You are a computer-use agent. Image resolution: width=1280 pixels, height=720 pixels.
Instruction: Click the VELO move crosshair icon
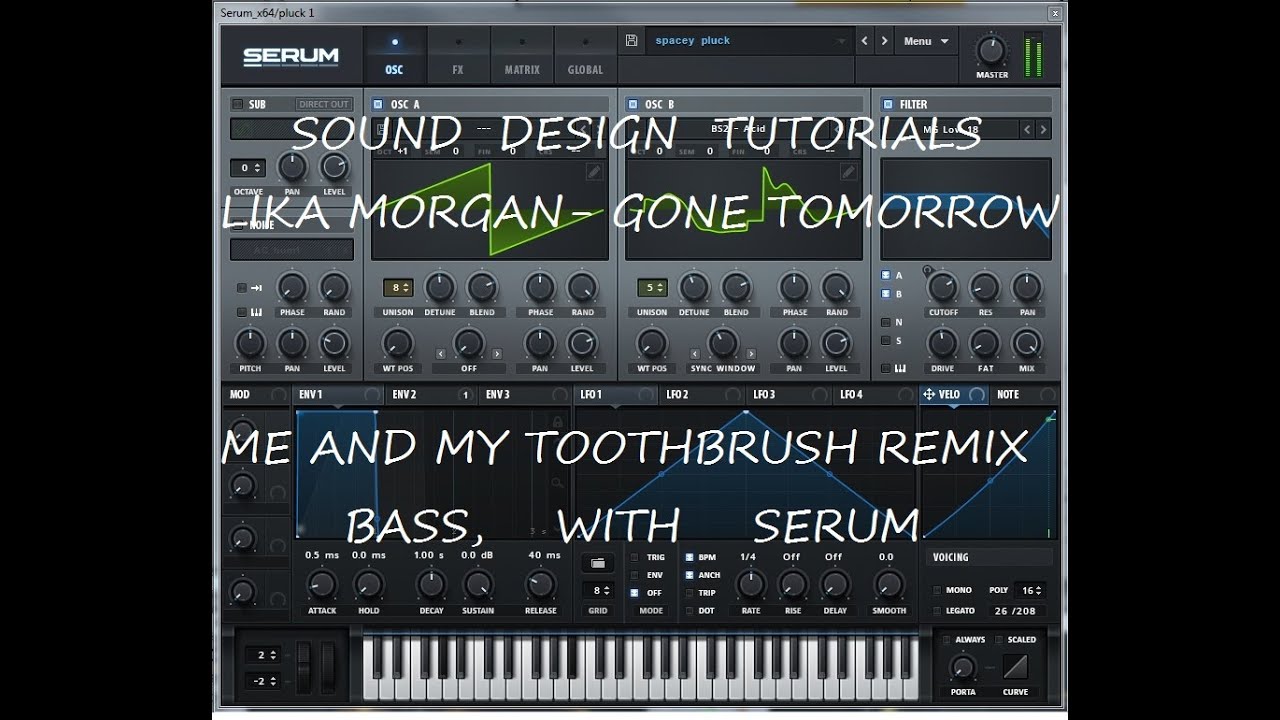click(x=930, y=394)
